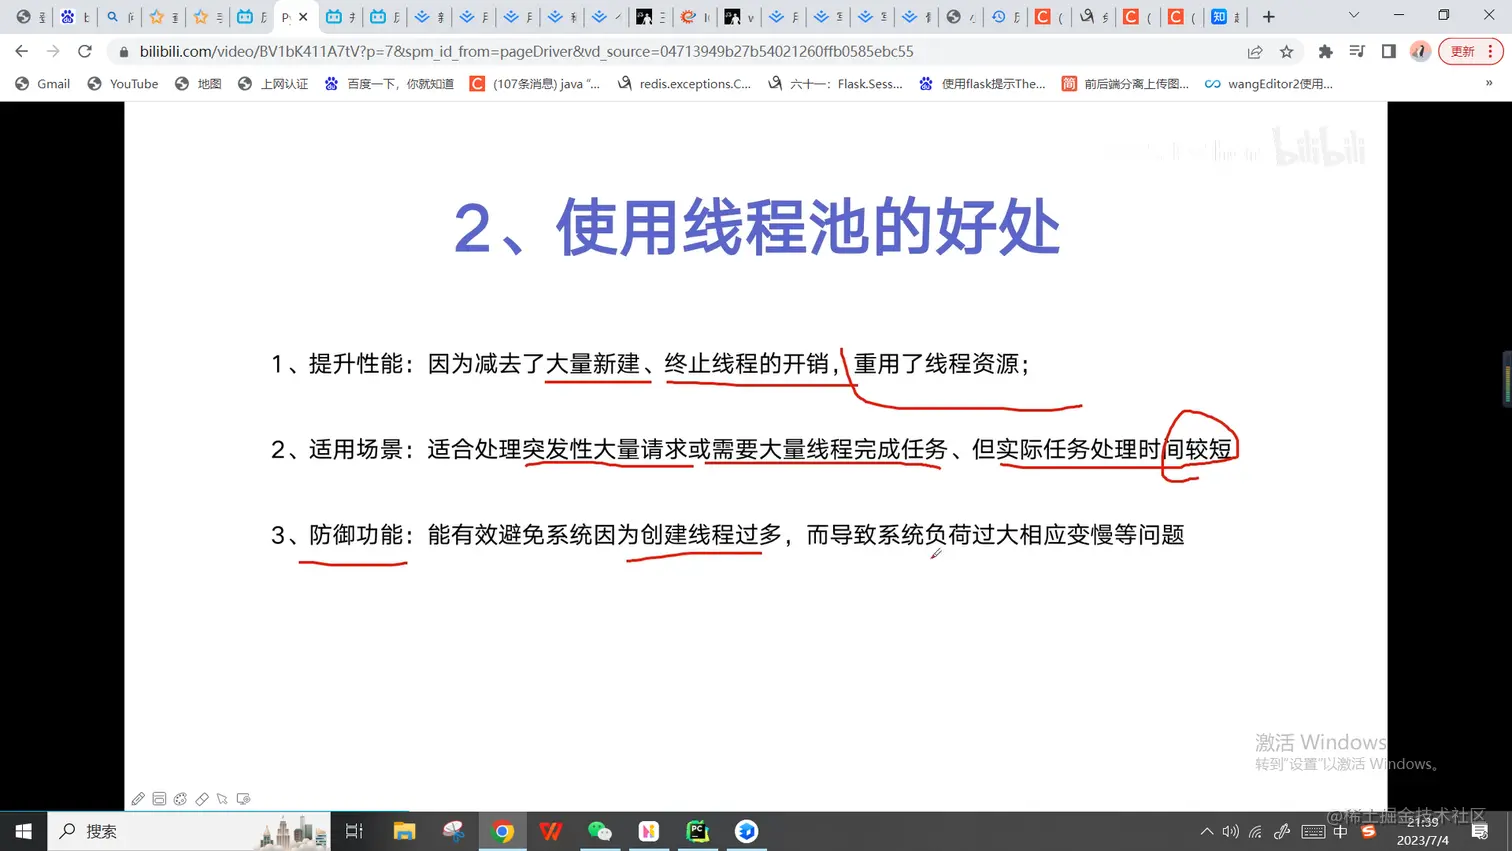Click the taskbar 搜索 search box

coord(189,831)
